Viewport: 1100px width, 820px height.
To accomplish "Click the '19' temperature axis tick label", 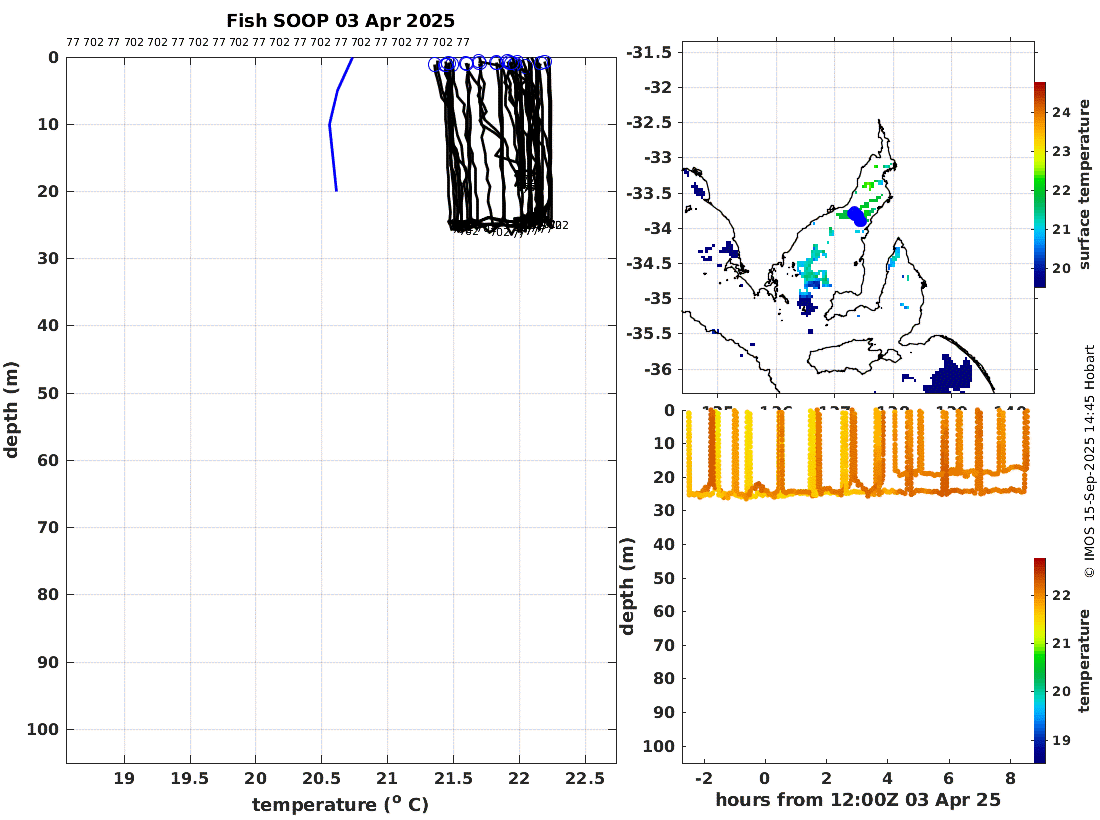I will (124, 779).
